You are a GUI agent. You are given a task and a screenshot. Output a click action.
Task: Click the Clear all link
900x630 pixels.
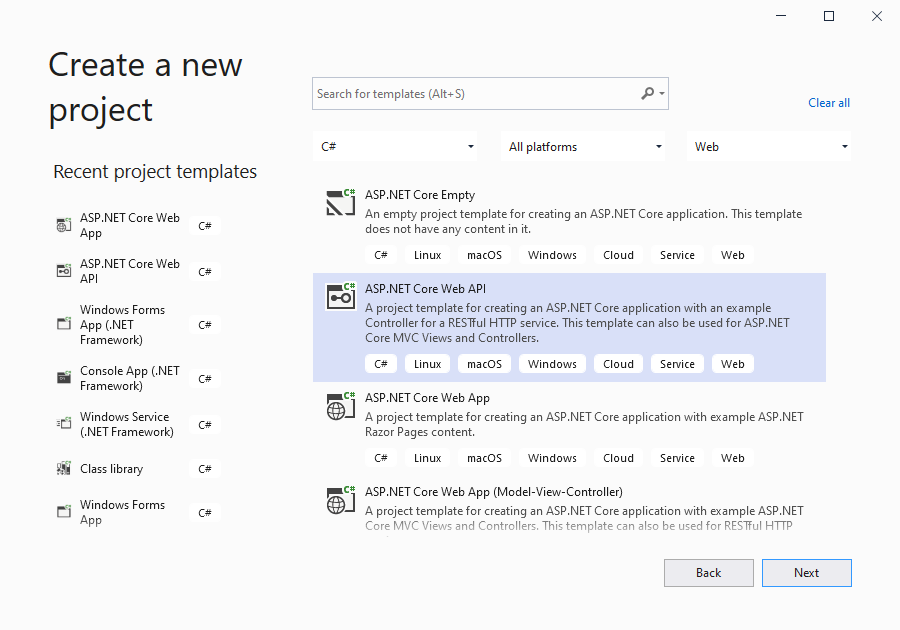[x=829, y=103]
